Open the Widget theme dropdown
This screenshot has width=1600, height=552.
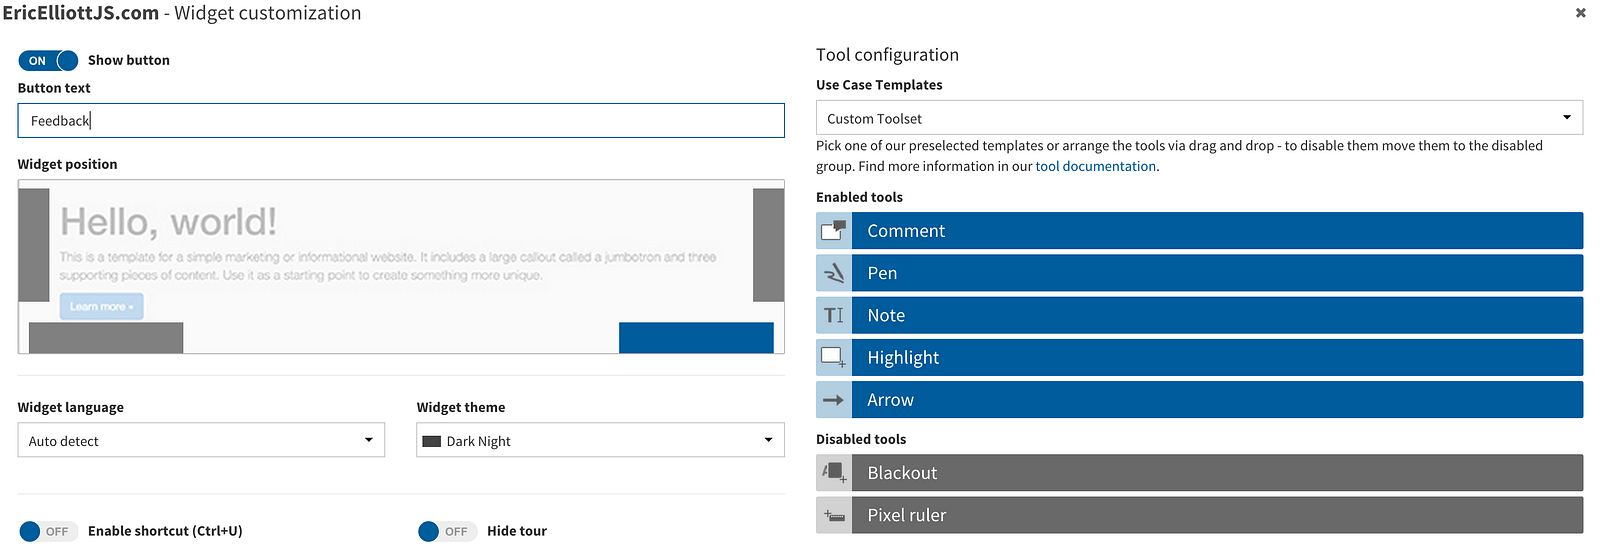(600, 441)
